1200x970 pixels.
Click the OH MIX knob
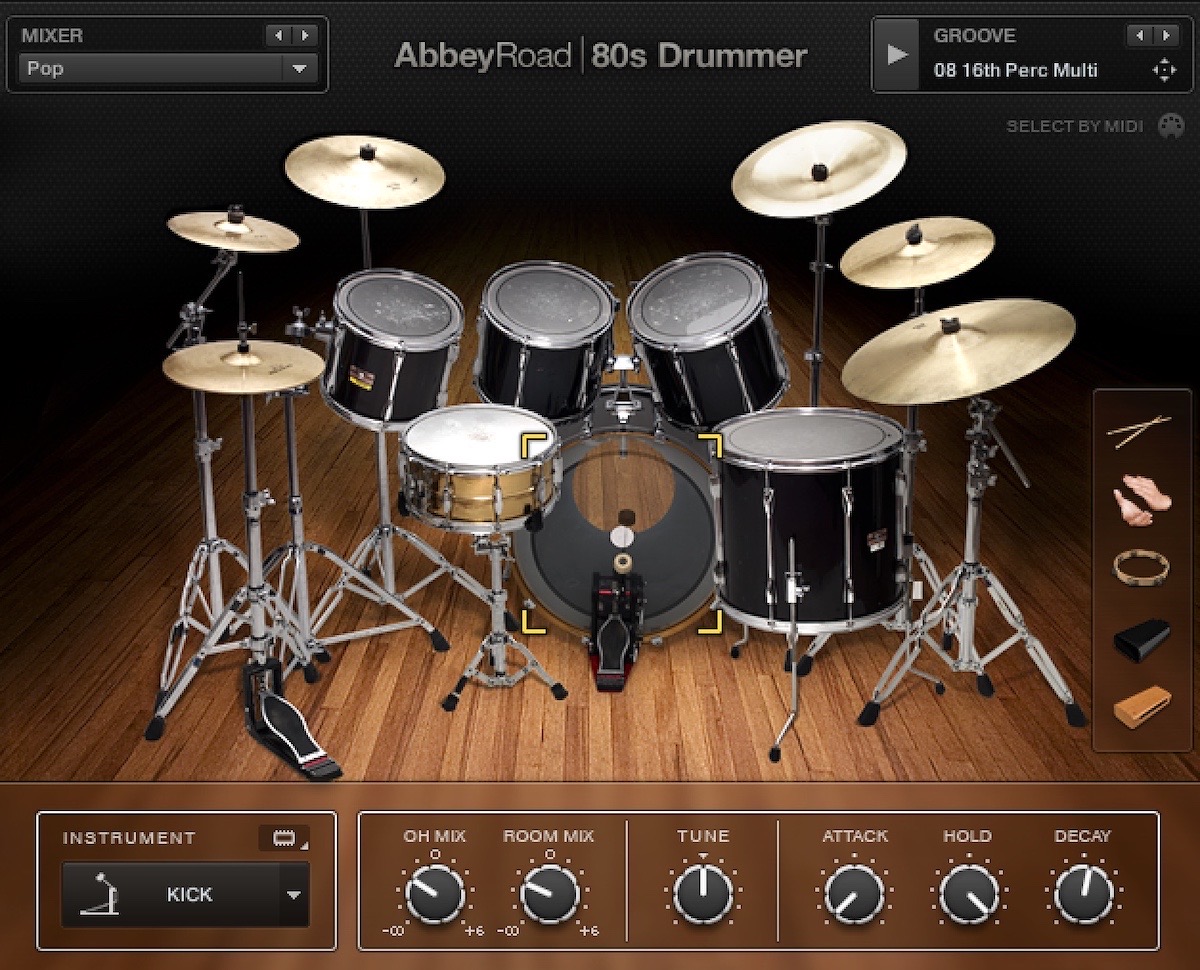tap(435, 893)
